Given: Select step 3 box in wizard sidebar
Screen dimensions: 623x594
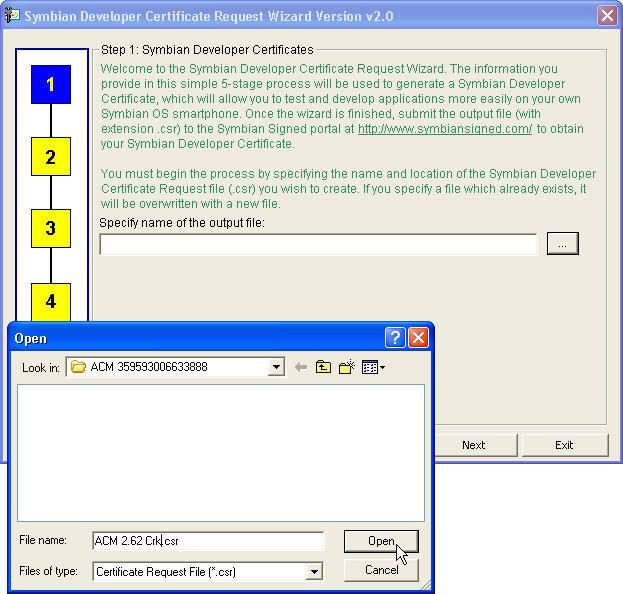Looking at the screenshot, I should click(x=50, y=228).
